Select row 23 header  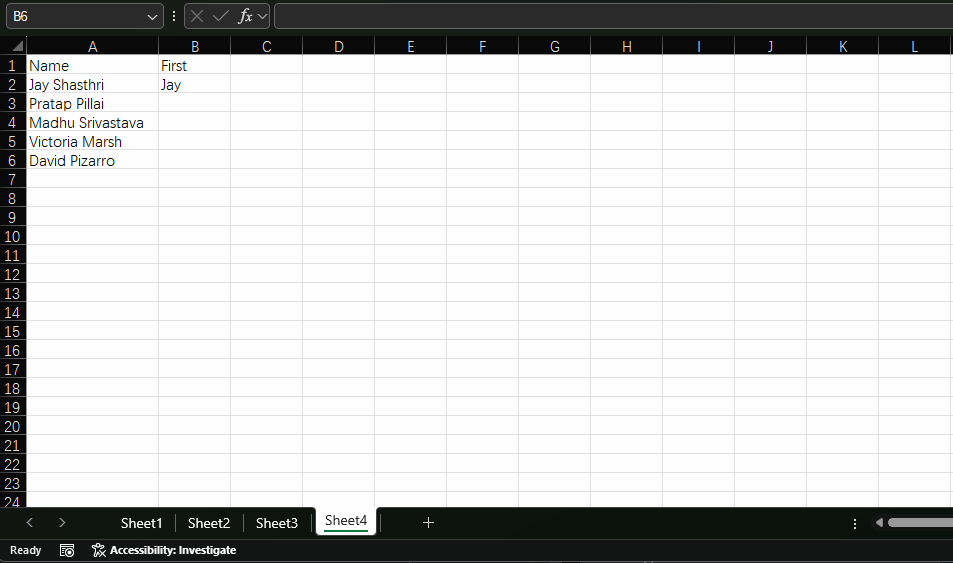[12, 483]
